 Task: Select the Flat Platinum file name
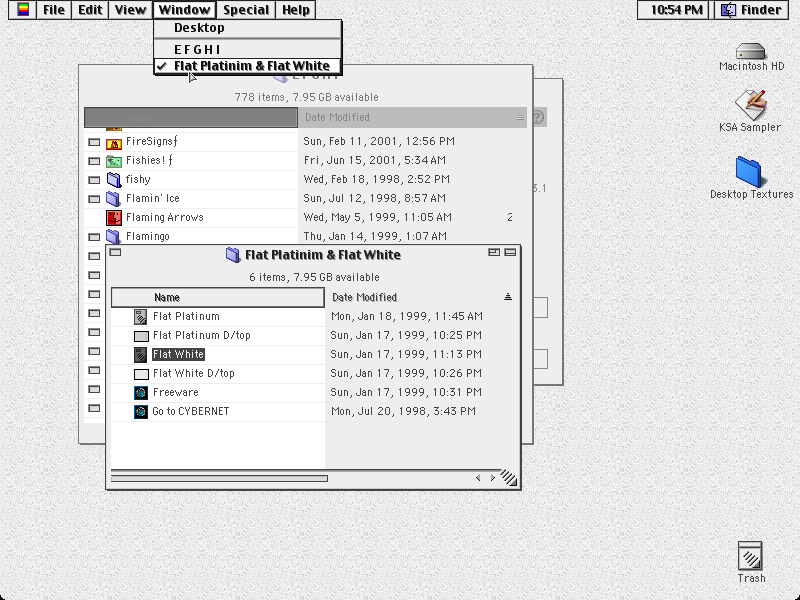[x=186, y=317]
